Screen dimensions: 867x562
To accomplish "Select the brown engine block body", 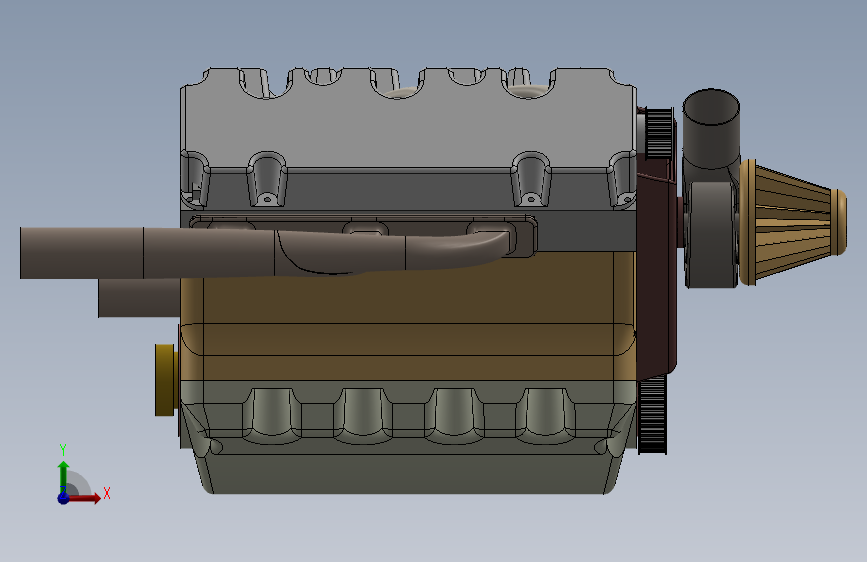I will (x=408, y=315).
